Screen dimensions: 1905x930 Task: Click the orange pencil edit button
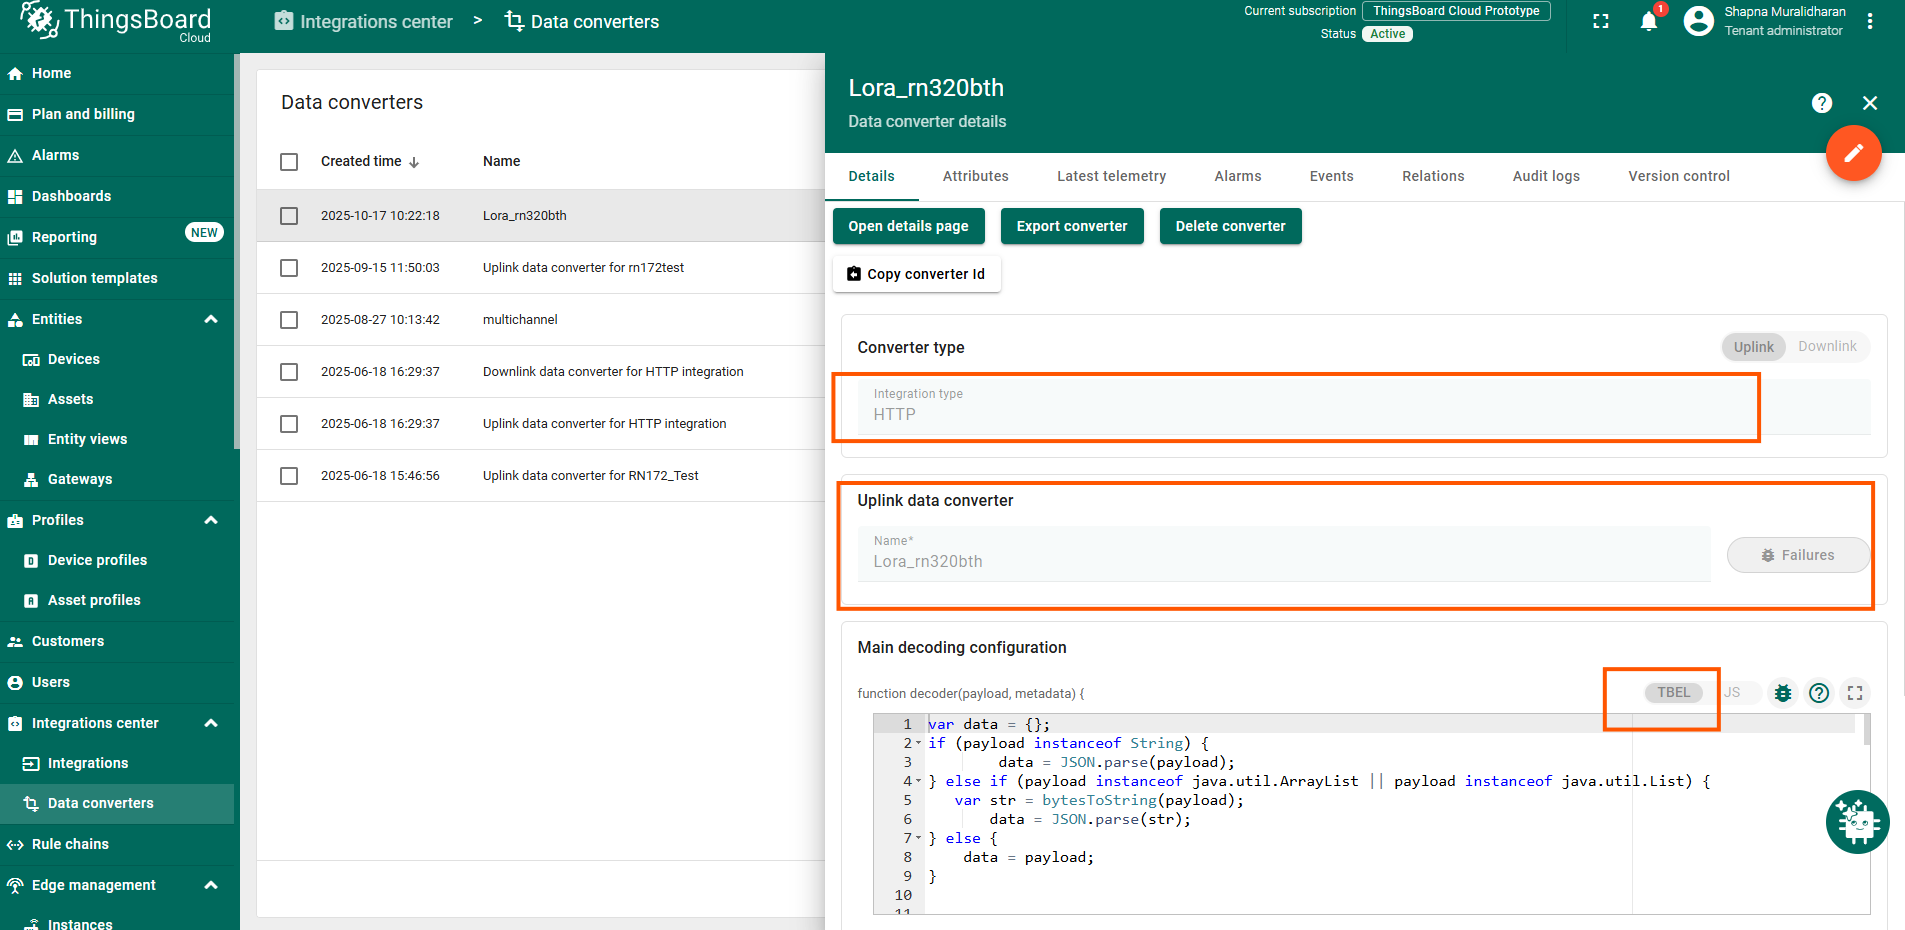(1853, 153)
